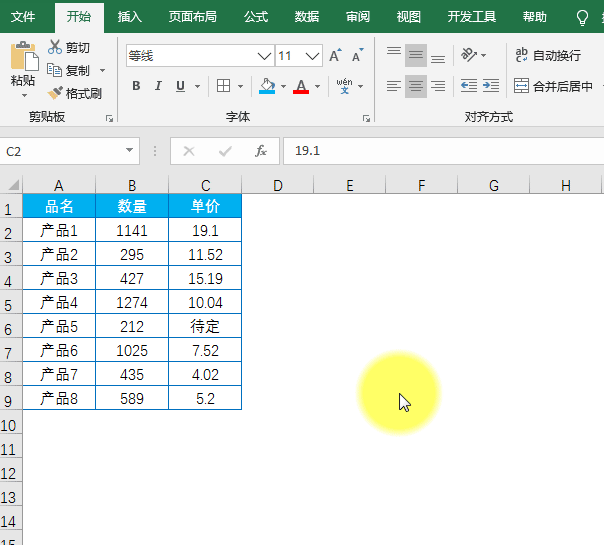Open font group dialog launcher
604x545 pixels.
[366, 119]
